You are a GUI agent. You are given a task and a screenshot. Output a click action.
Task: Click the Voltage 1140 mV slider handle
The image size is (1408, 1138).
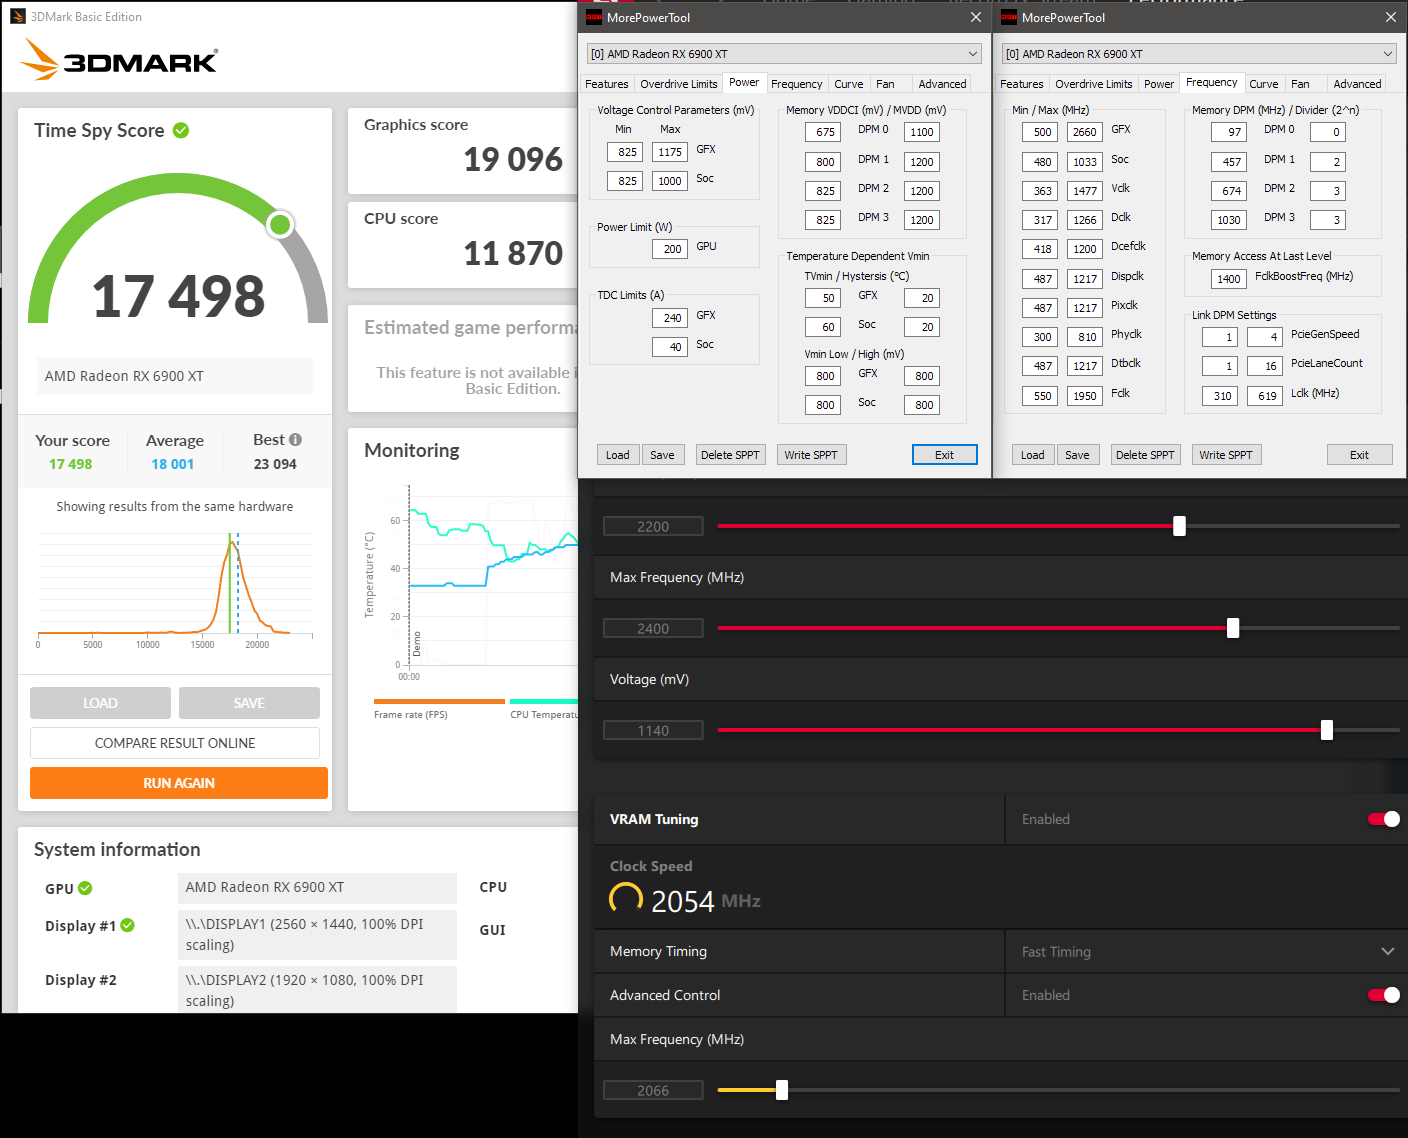coord(1327,730)
